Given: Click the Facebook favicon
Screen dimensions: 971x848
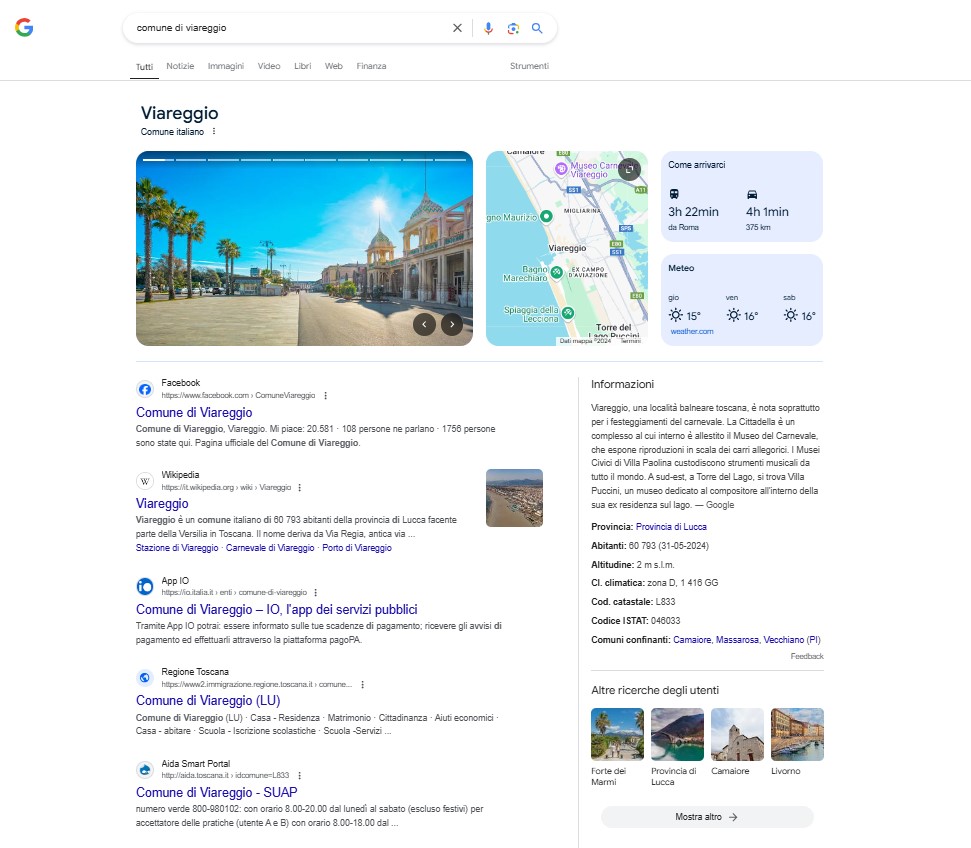Looking at the screenshot, I should (x=145, y=389).
